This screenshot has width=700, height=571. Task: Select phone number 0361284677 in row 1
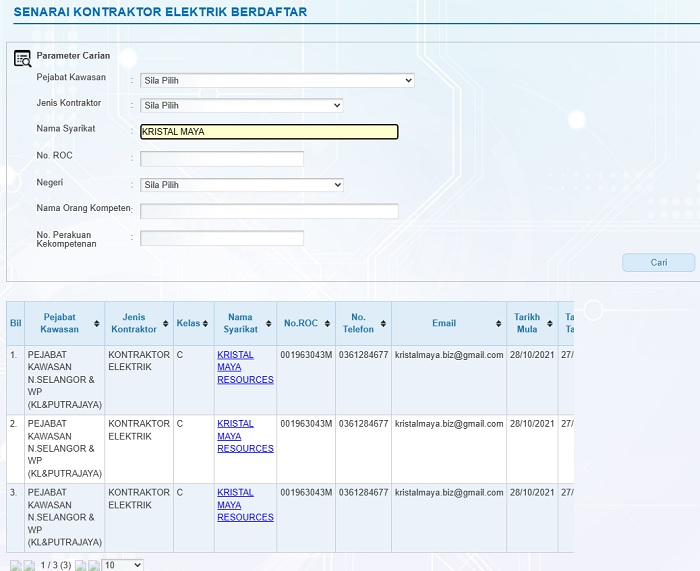click(363, 355)
